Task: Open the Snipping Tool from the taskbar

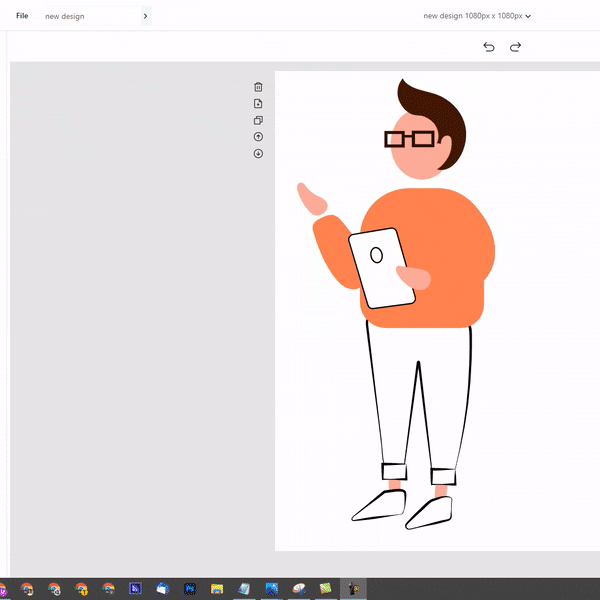Action: point(299,588)
